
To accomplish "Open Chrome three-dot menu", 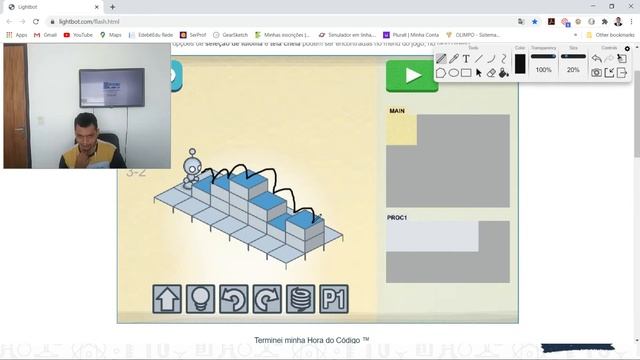I will coord(631,22).
